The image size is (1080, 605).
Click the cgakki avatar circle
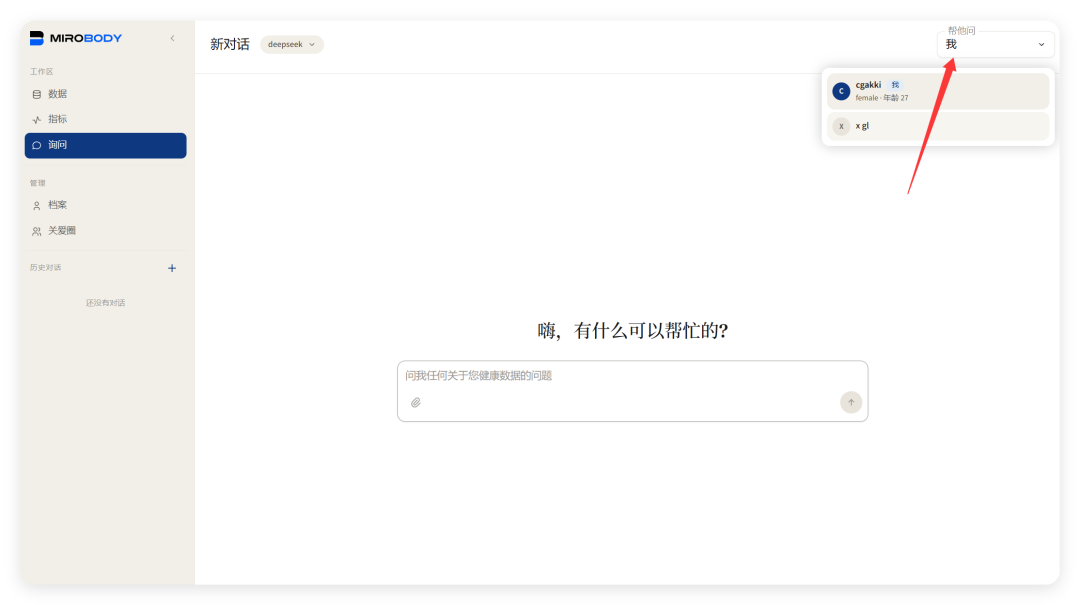pos(841,91)
